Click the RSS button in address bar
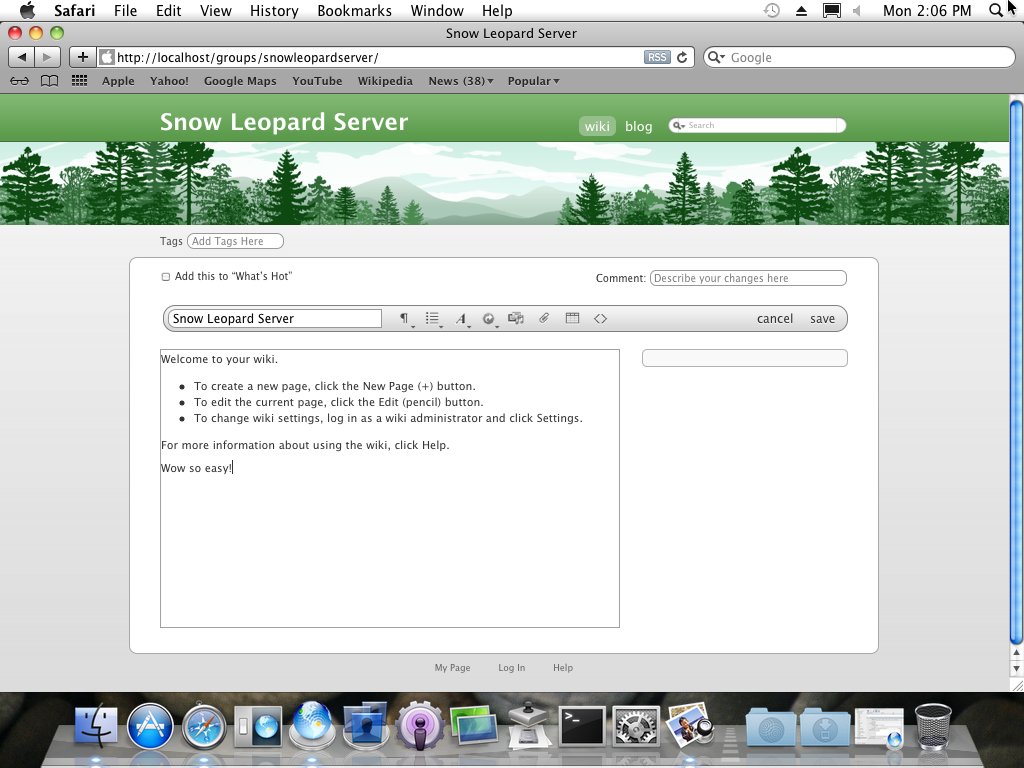The height and width of the screenshot is (768, 1024). pos(657,57)
